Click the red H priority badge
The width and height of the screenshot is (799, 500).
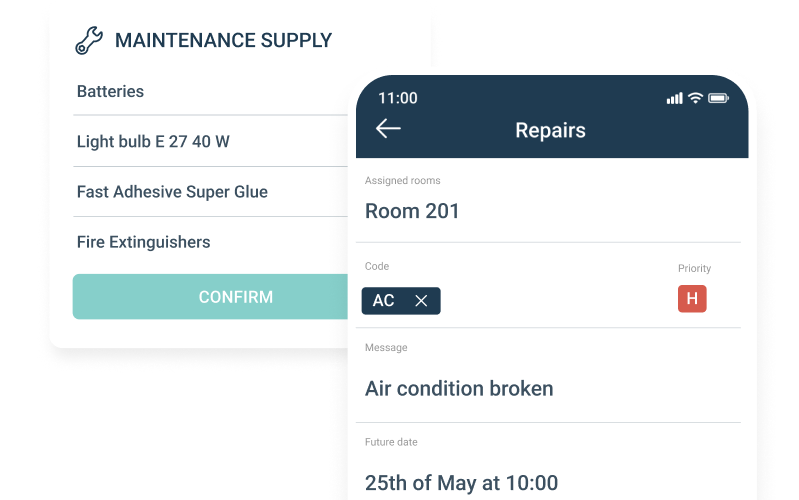click(691, 299)
